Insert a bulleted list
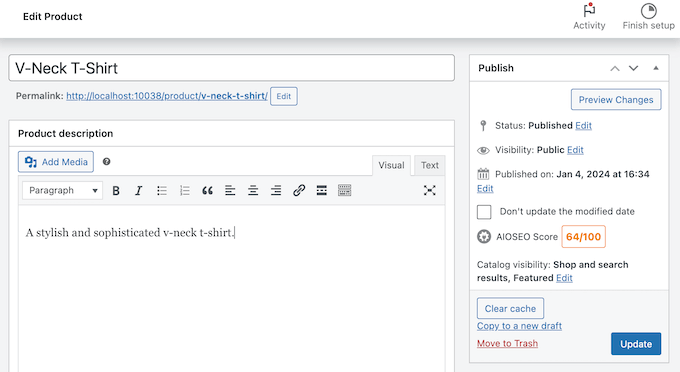The width and height of the screenshot is (680, 372). coord(162,190)
